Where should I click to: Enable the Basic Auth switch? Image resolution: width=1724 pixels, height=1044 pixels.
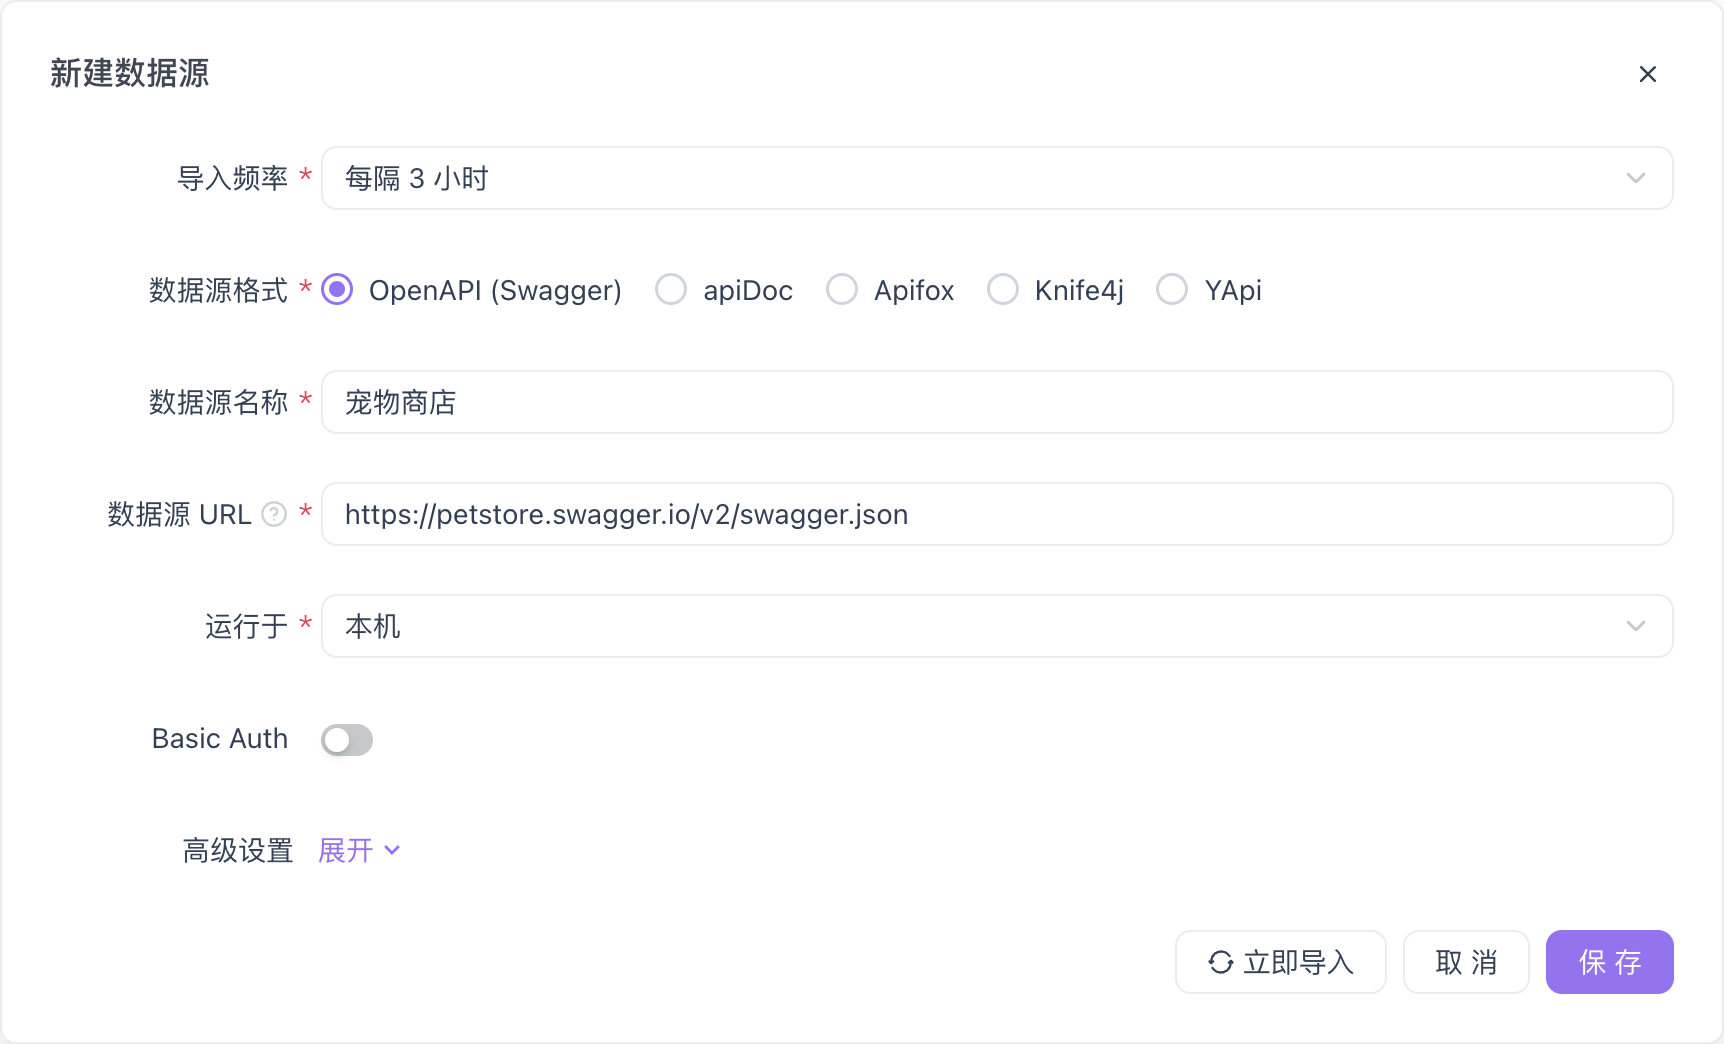click(346, 739)
